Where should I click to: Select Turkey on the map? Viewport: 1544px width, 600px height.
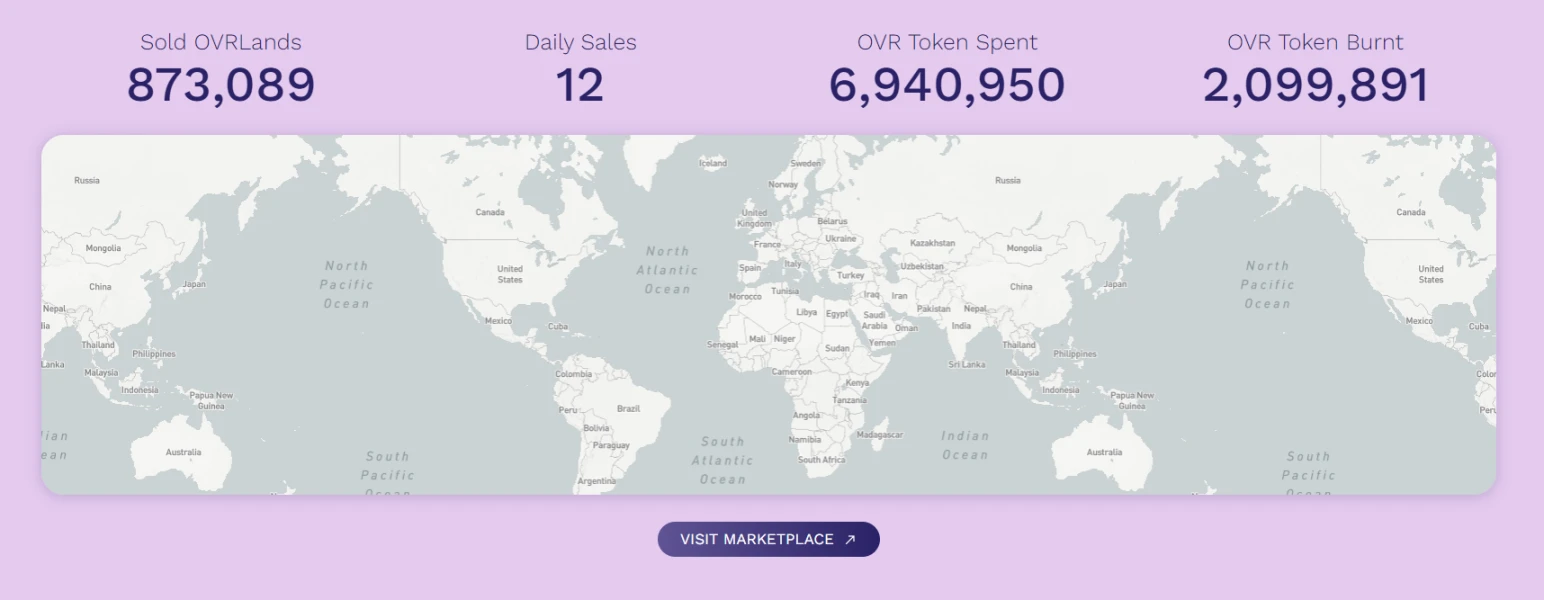[x=850, y=275]
